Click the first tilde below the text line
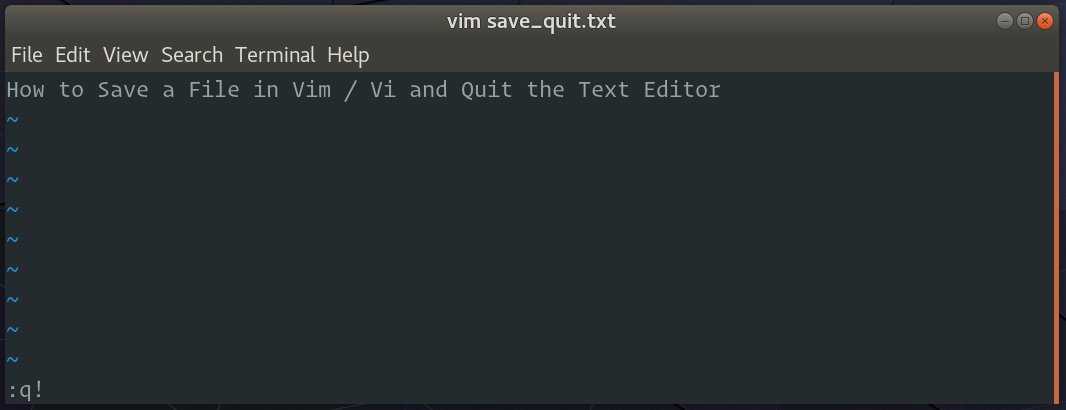The image size is (1066, 410). pyautogui.click(x=12, y=120)
